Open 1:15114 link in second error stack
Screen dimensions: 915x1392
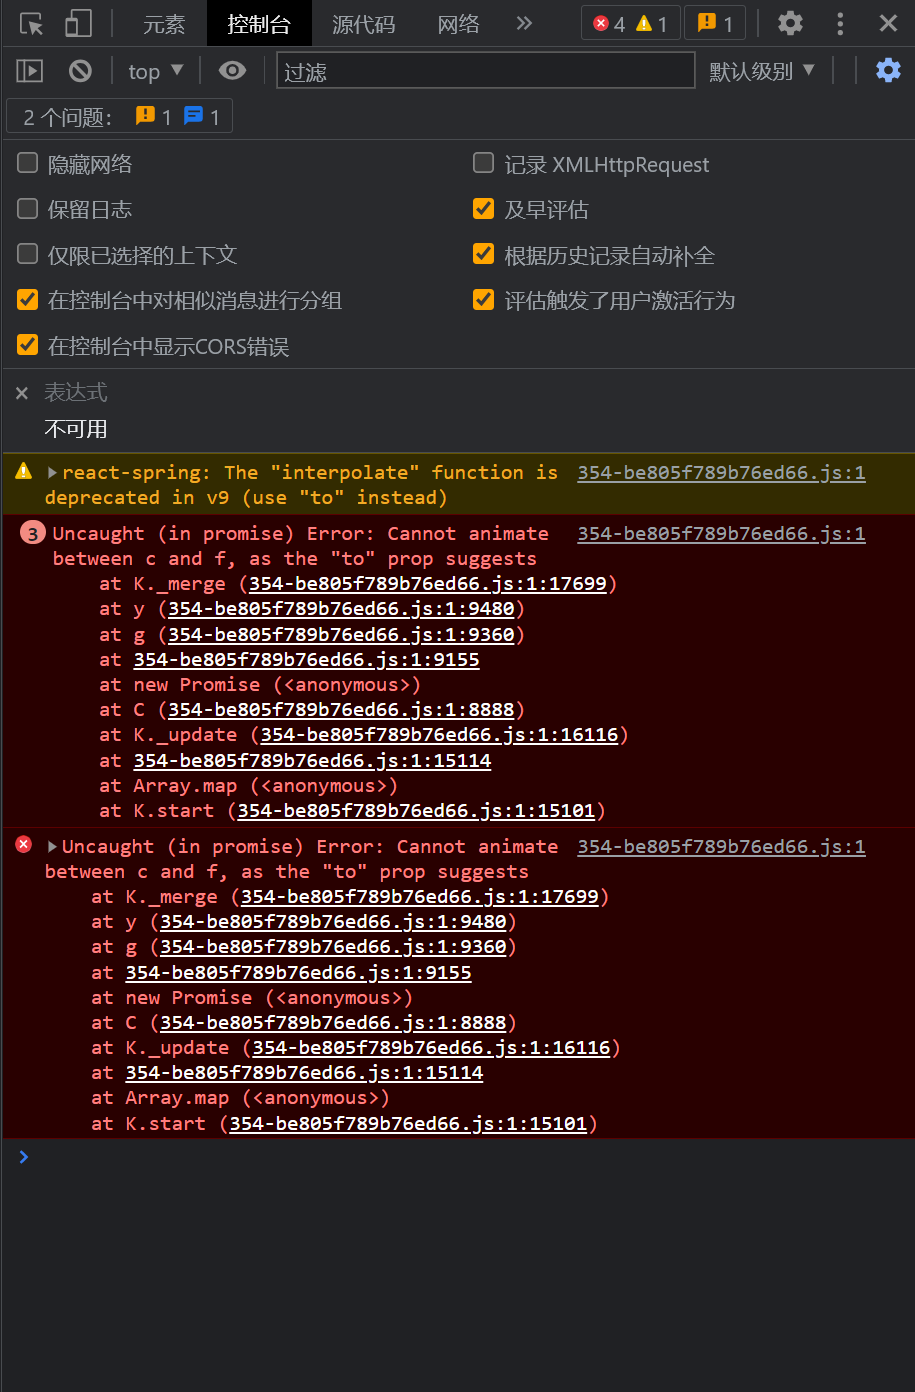[304, 1072]
